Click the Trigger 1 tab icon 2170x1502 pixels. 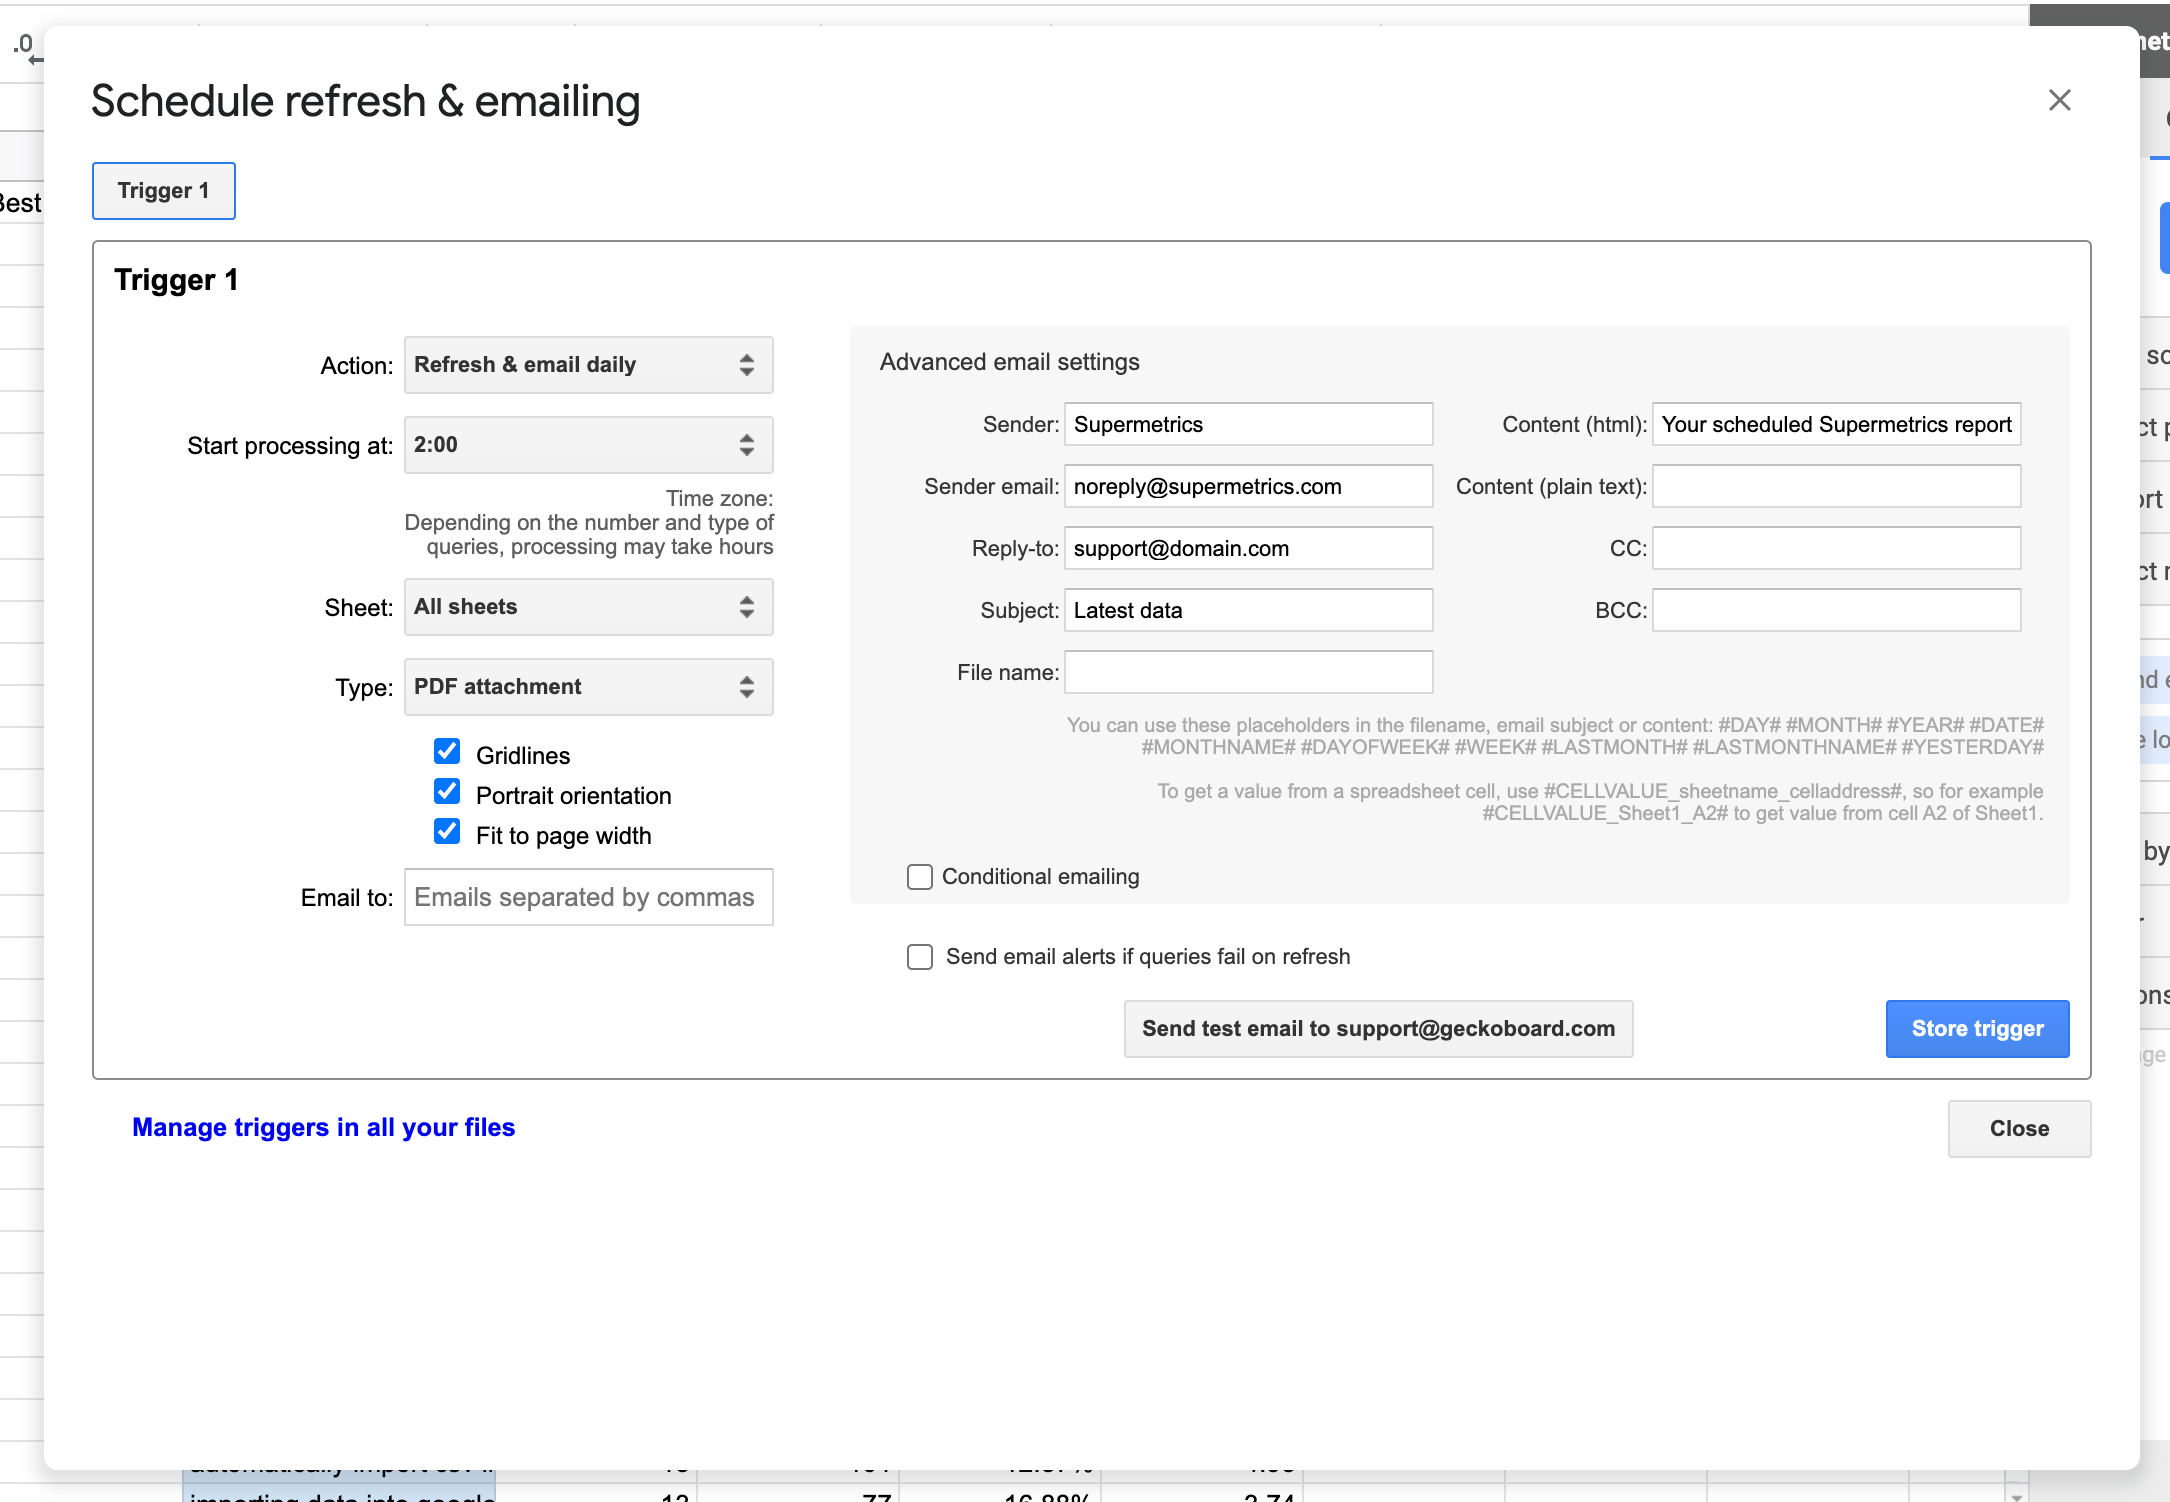click(163, 190)
